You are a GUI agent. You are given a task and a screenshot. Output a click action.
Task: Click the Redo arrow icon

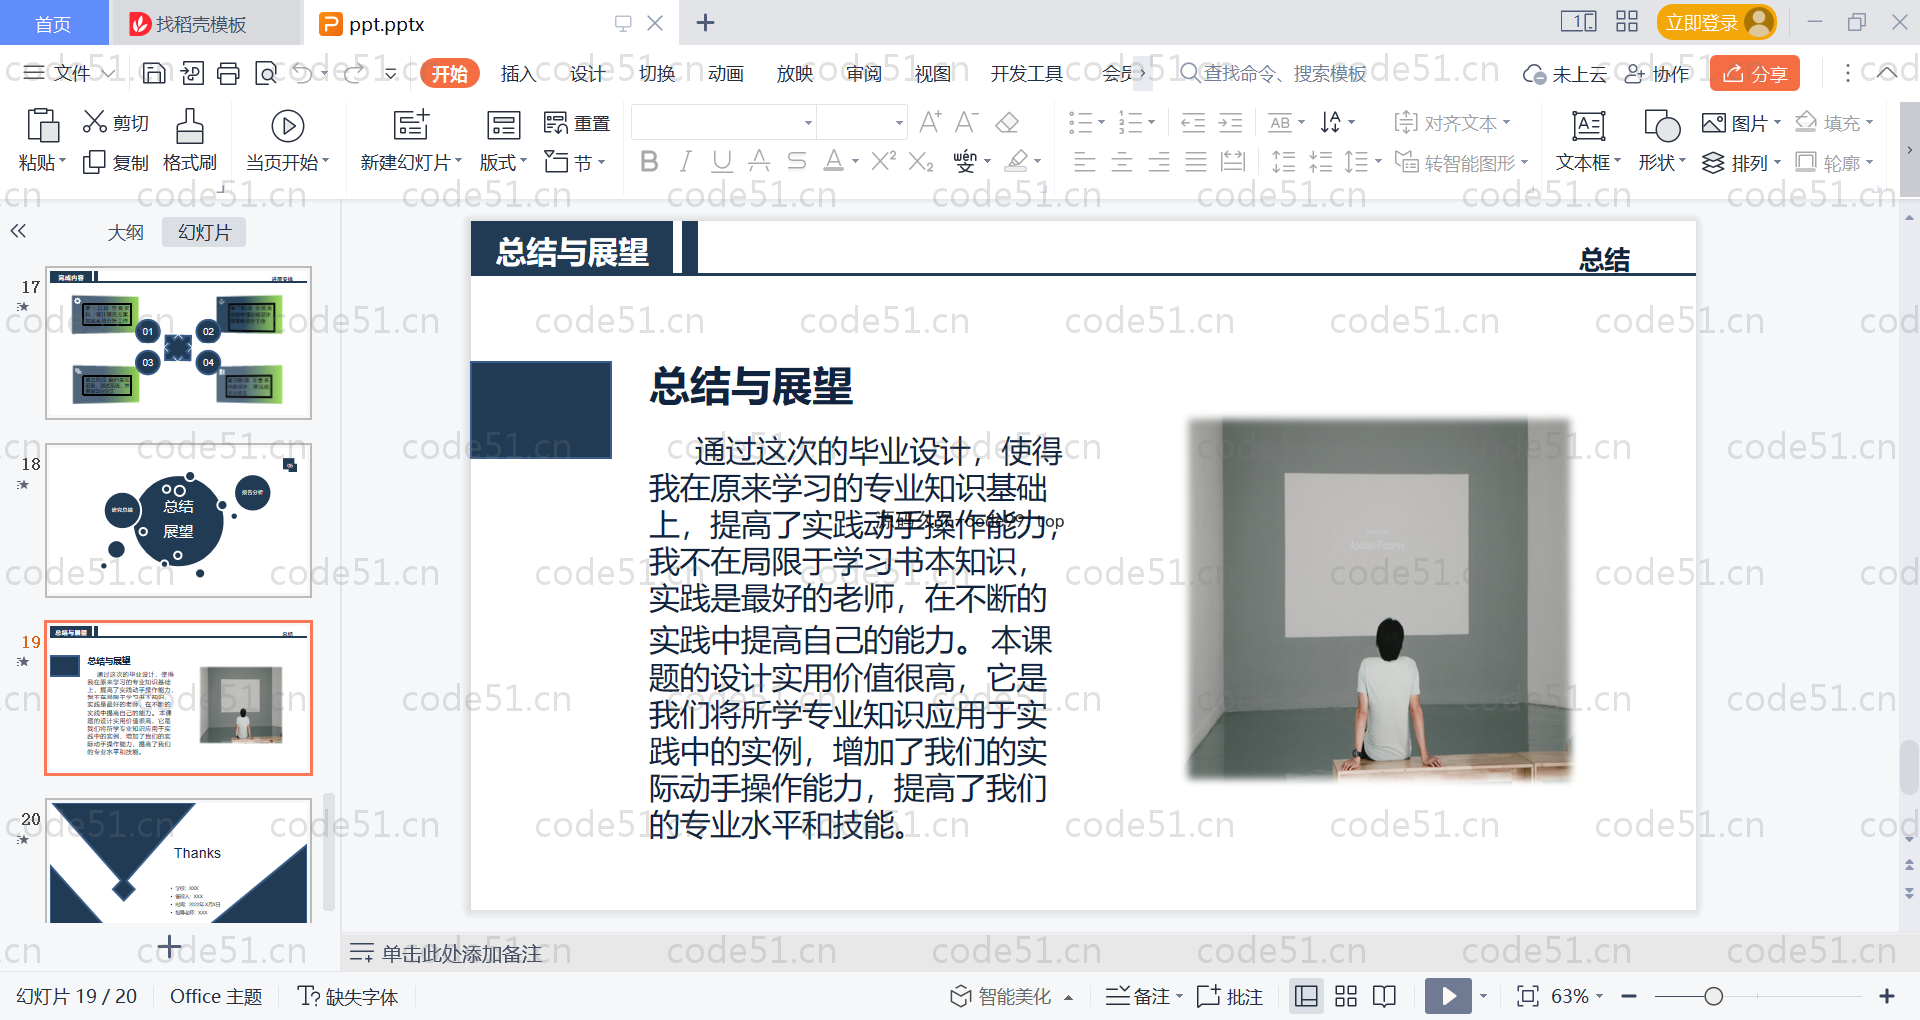coord(354,73)
